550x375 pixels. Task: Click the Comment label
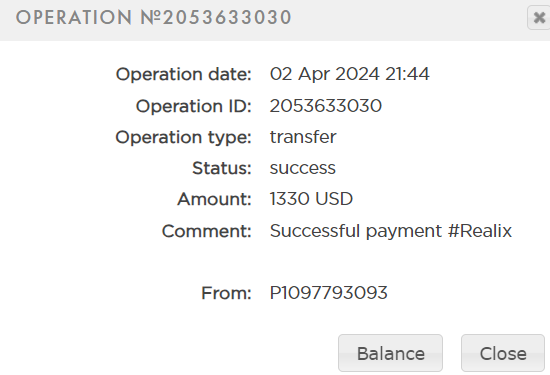207,231
